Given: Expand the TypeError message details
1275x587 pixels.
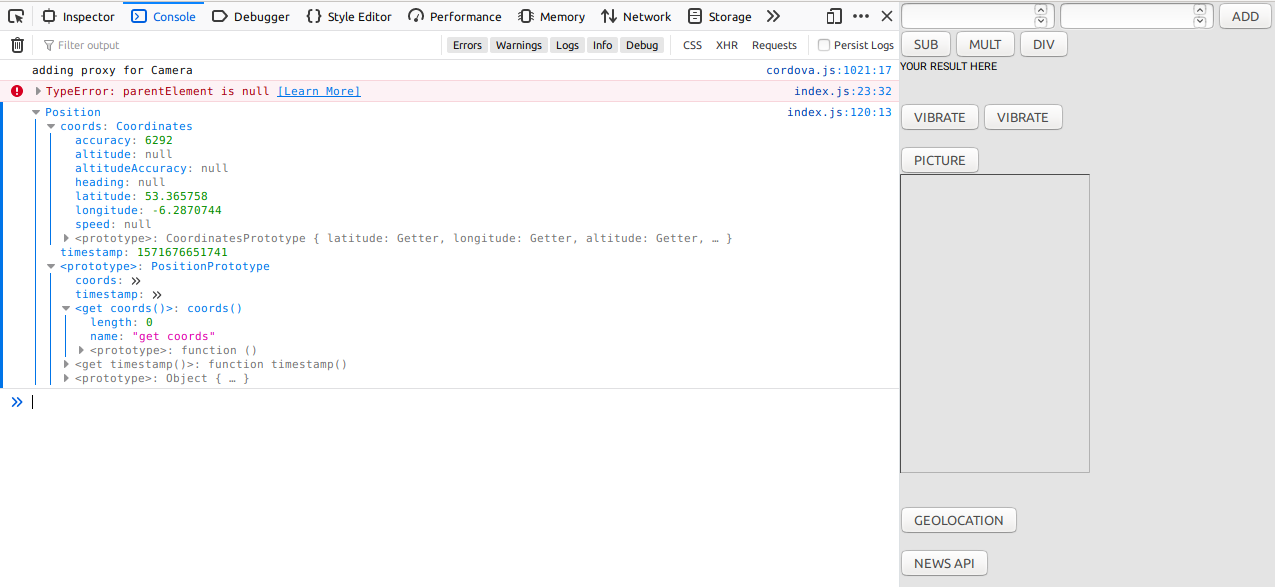Looking at the screenshot, I should pyautogui.click(x=38, y=91).
